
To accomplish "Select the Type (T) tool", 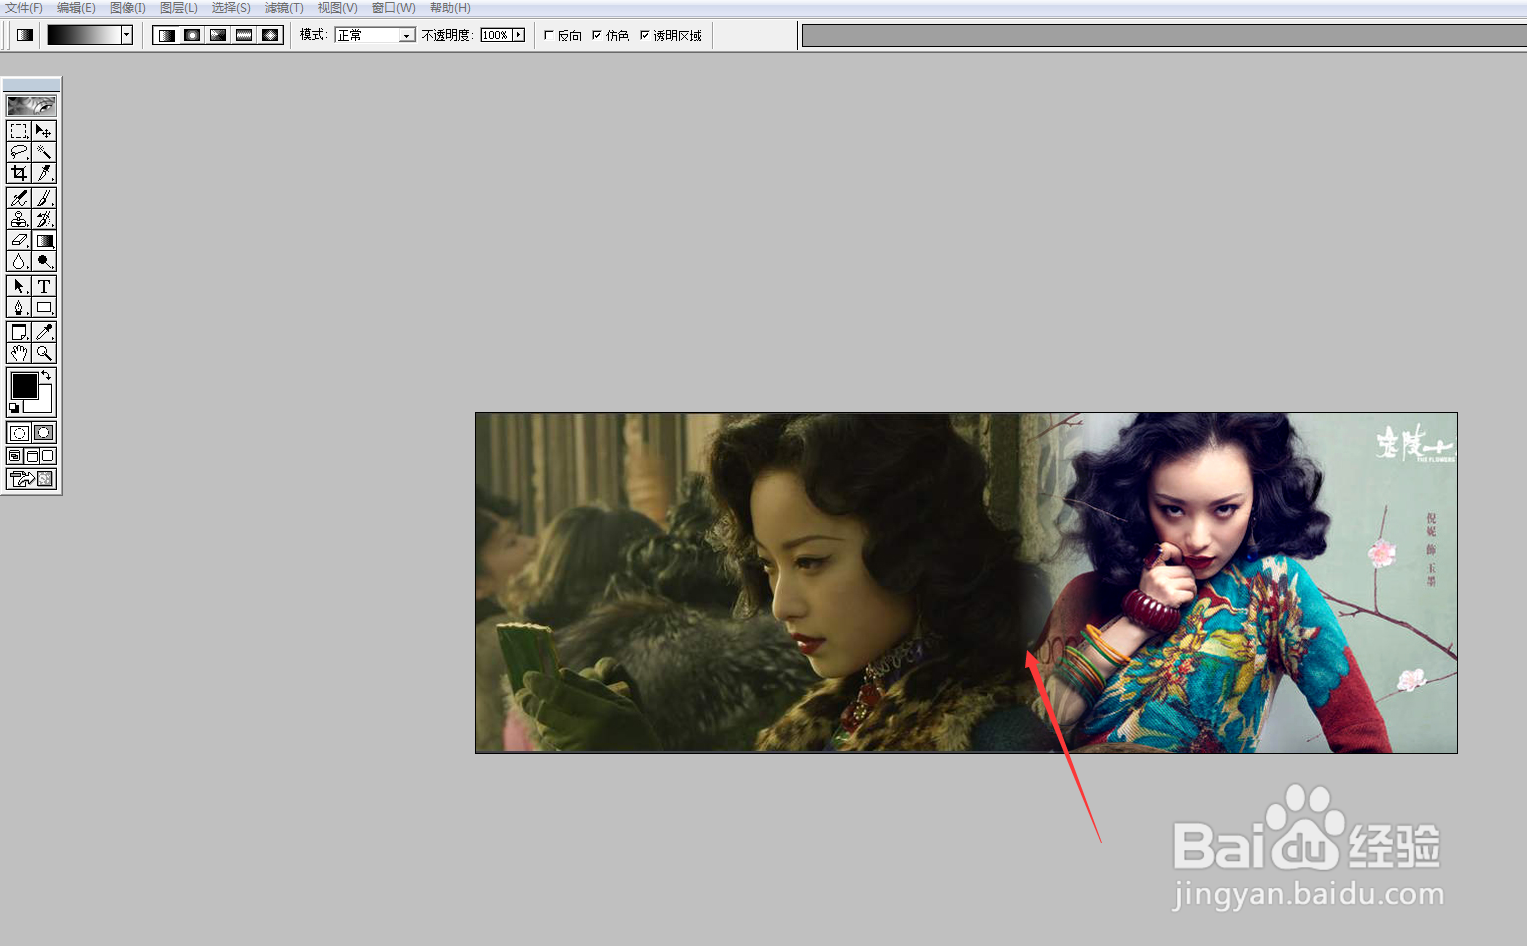I will (44, 286).
